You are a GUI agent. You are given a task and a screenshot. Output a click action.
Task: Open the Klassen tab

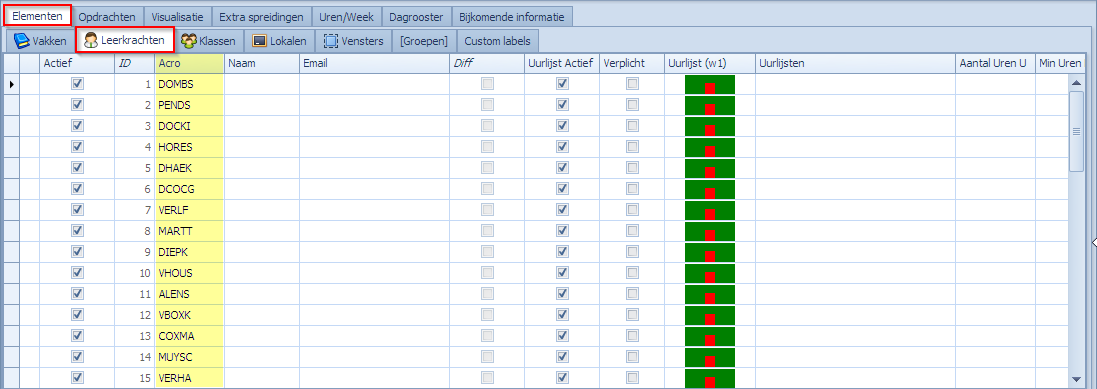(x=209, y=41)
